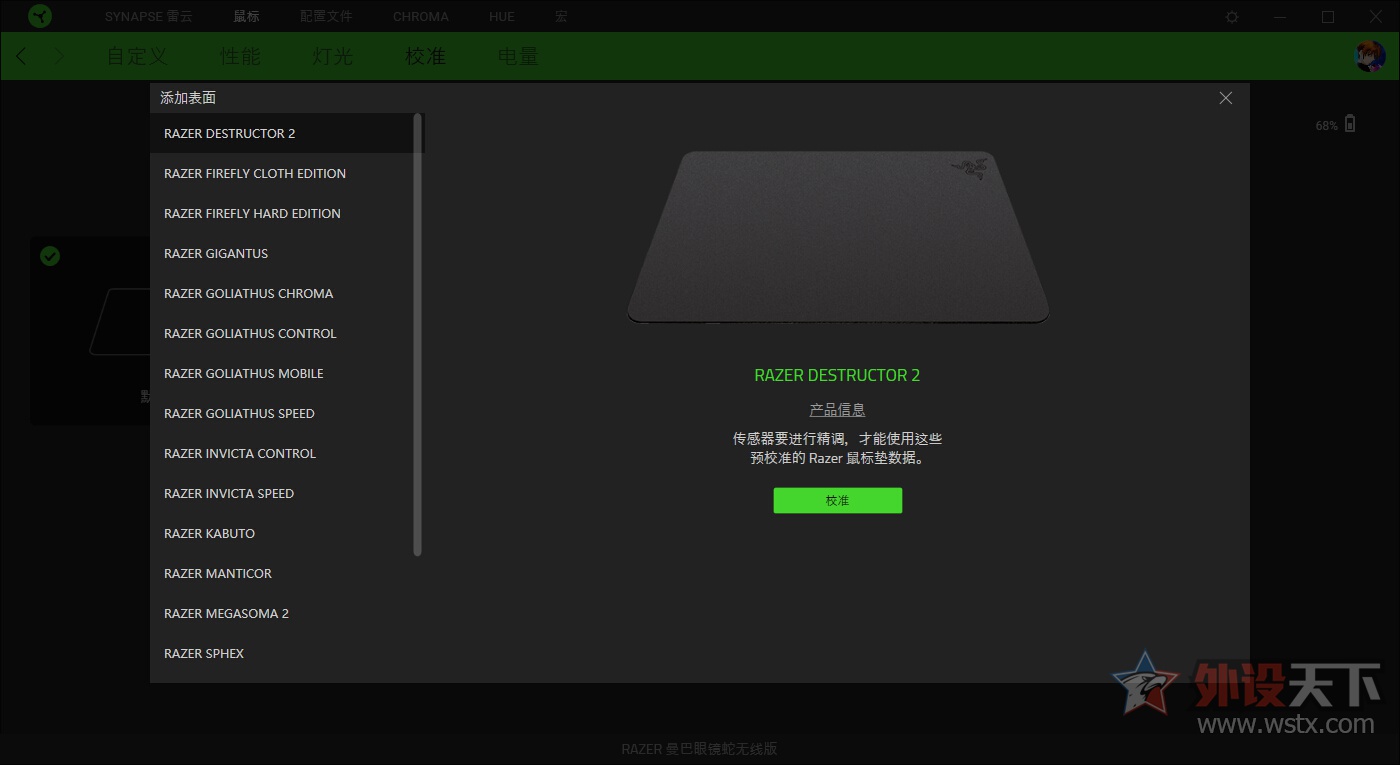Select the 校准 section tab
This screenshot has height=765, width=1400.
425,56
